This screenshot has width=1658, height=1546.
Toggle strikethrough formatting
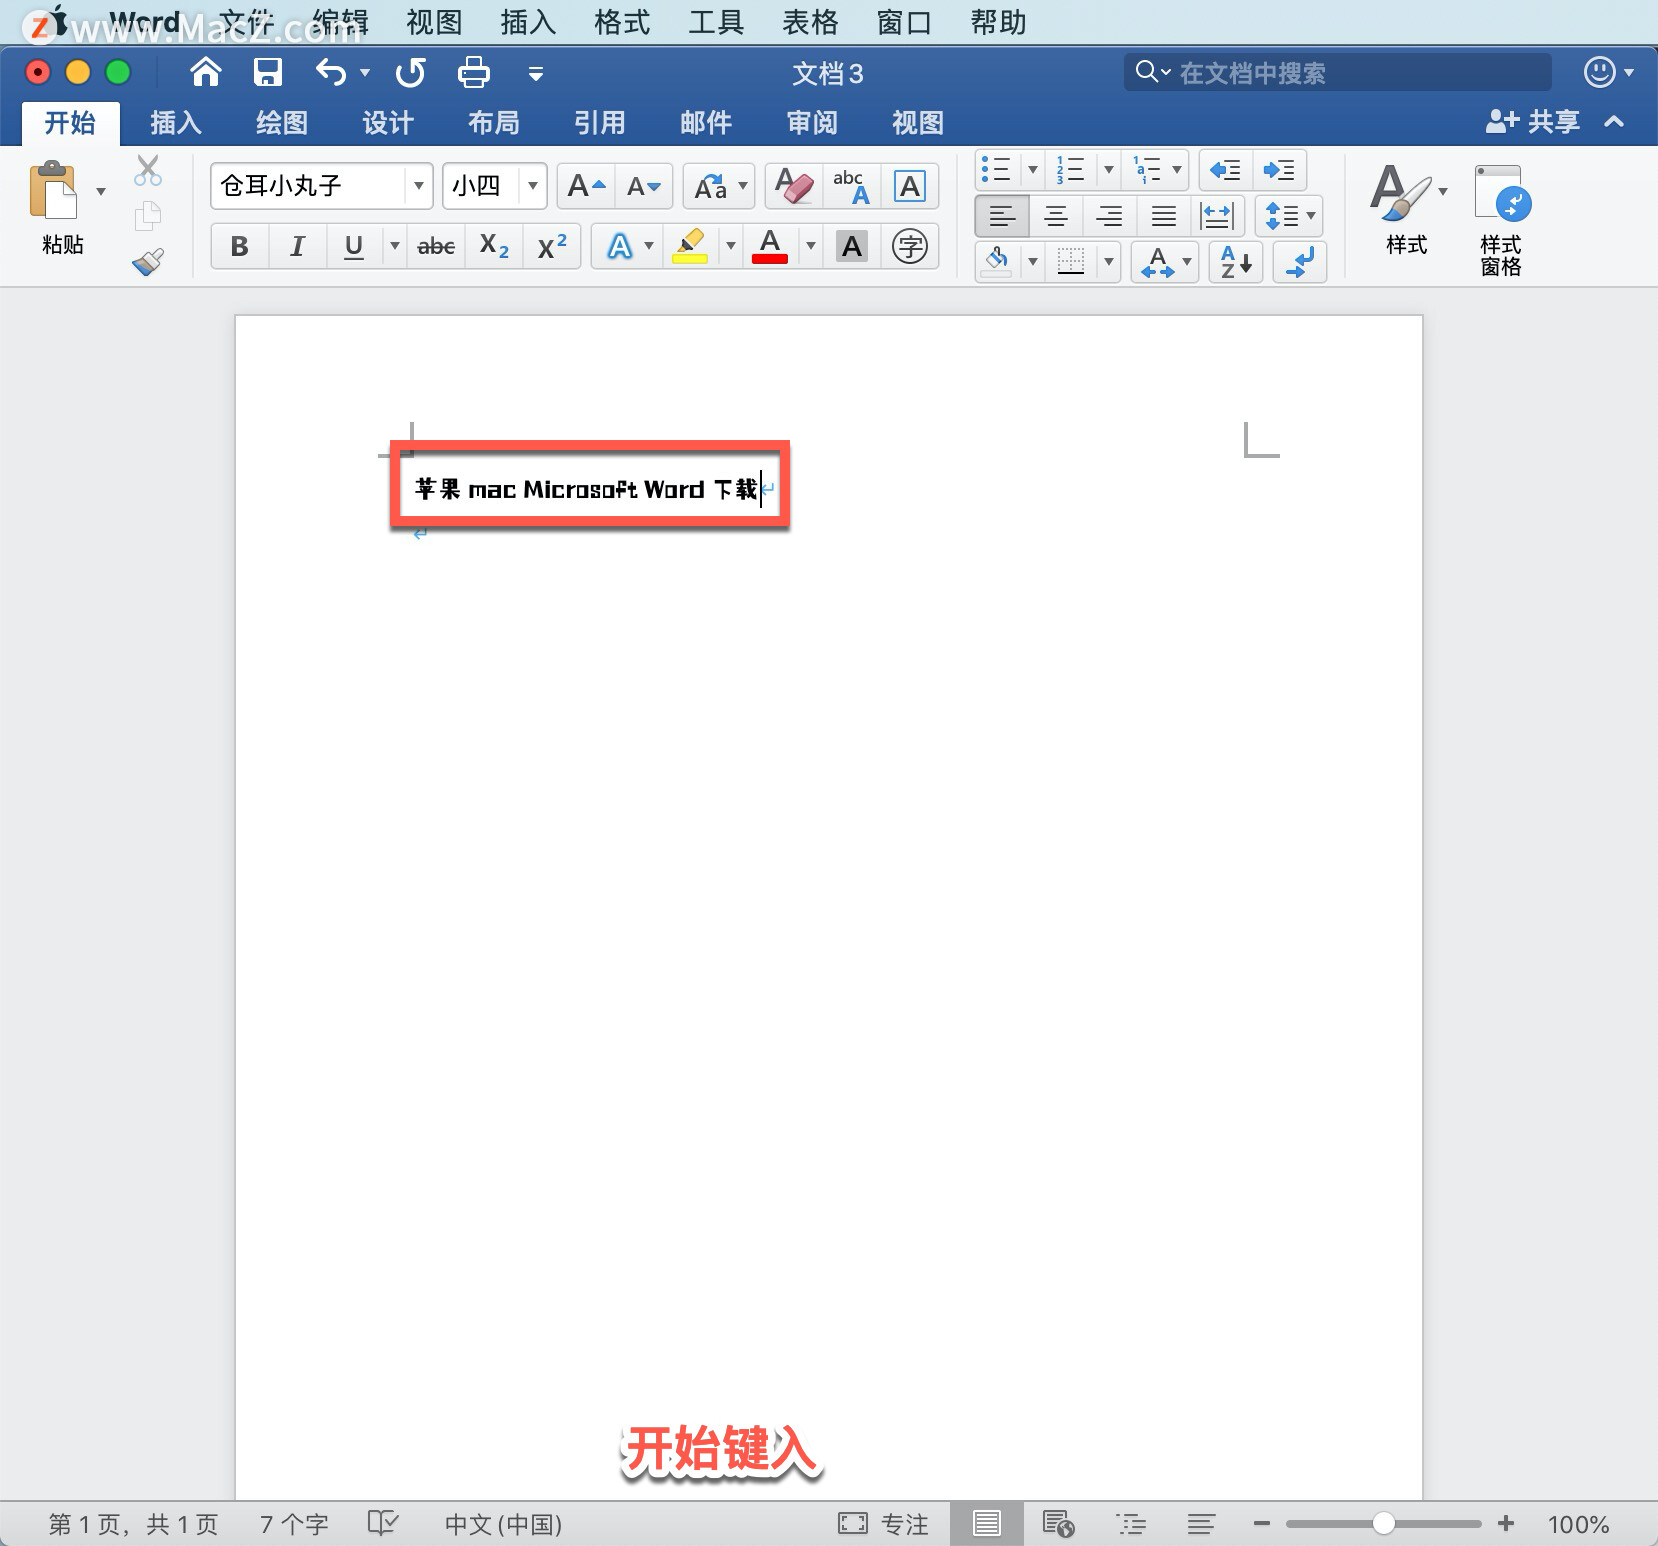point(436,246)
